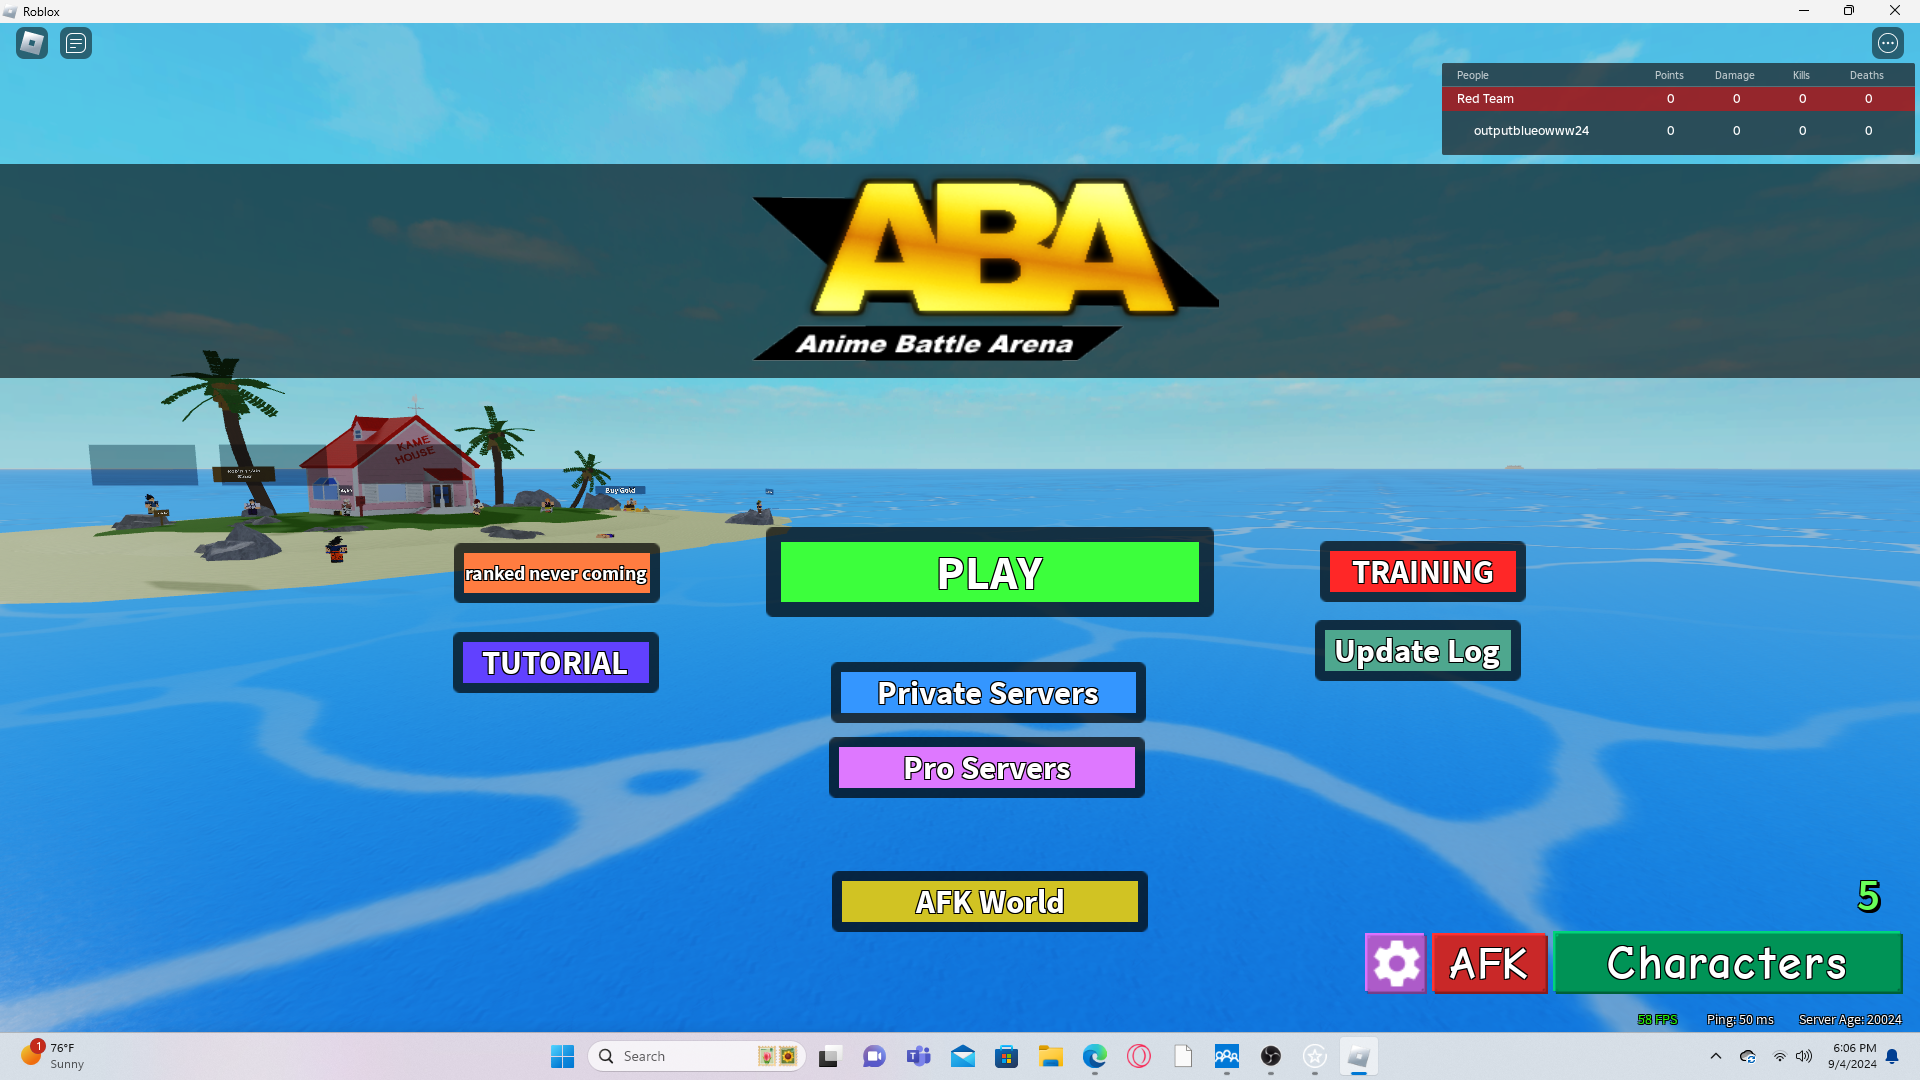The image size is (1920, 1080).
Task: Open the Pro Servers menu
Action: click(x=987, y=768)
